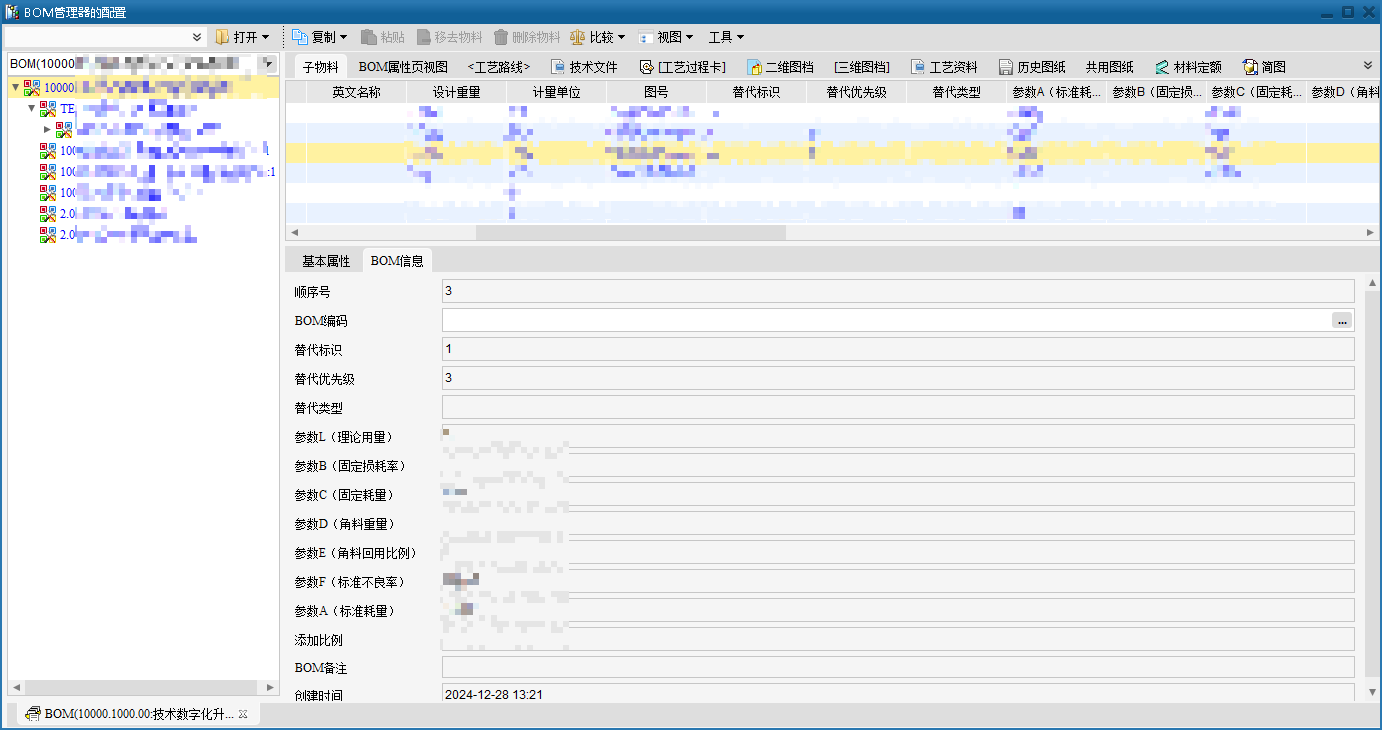Collapse the root 10000 tree node
Viewport: 1382px width, 730px height.
(15, 87)
